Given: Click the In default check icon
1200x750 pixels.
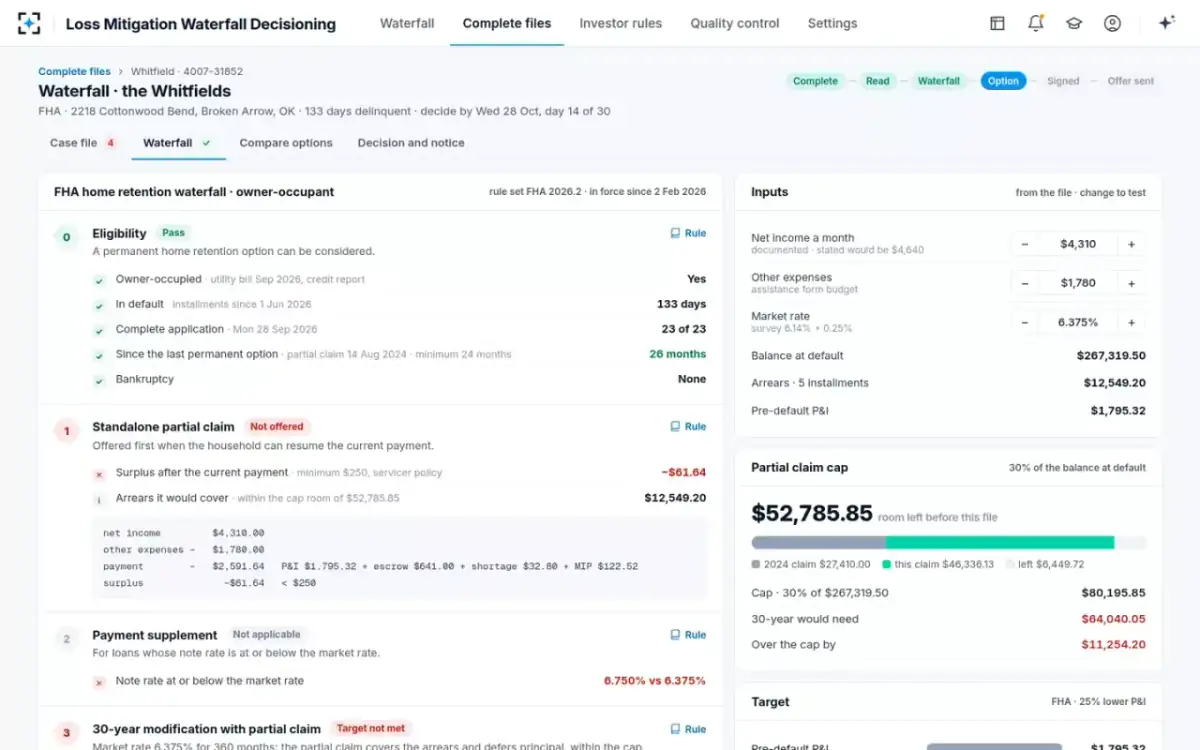Looking at the screenshot, I should [x=99, y=305].
